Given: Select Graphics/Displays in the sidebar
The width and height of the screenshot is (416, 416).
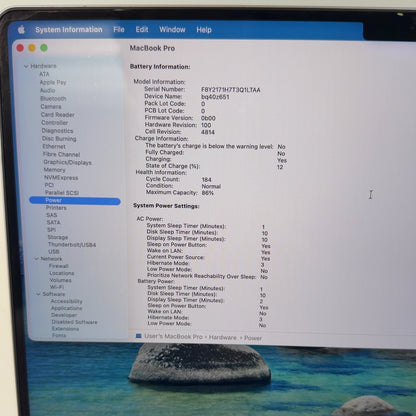Looking at the screenshot, I should pyautogui.click(x=68, y=162).
